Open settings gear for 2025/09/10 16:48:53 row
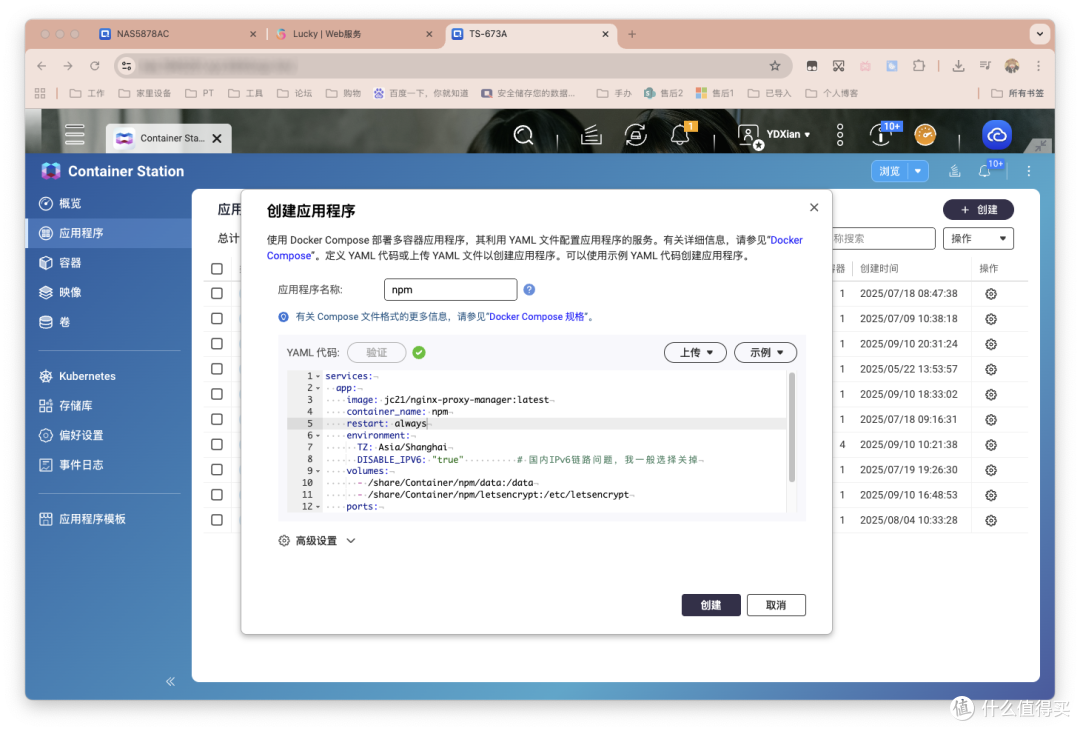 (990, 495)
